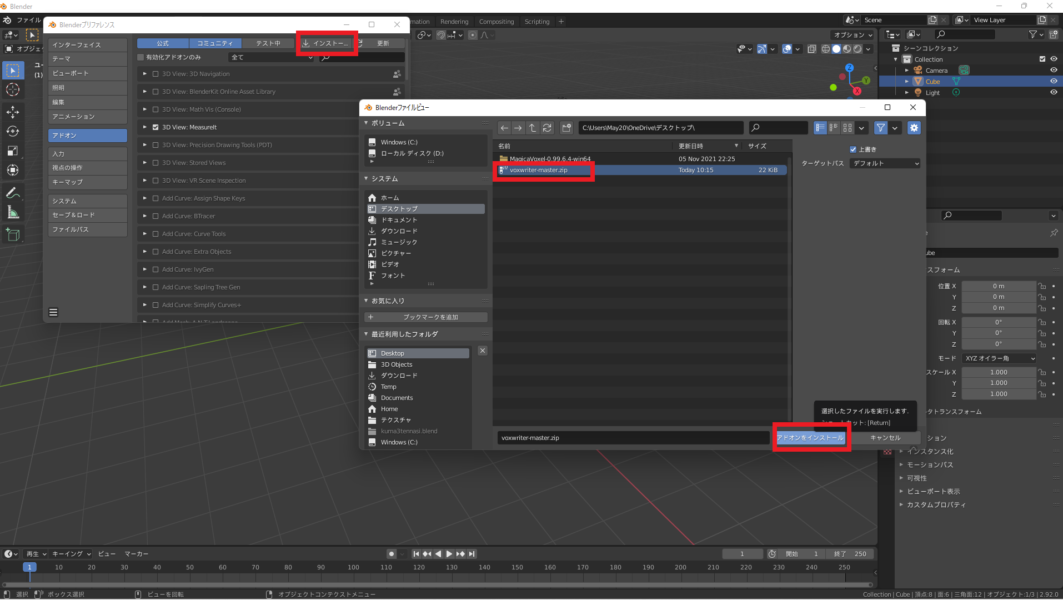Image resolution: width=1063 pixels, height=600 pixels.
Task: Go back in file browser history
Action: (x=504, y=127)
